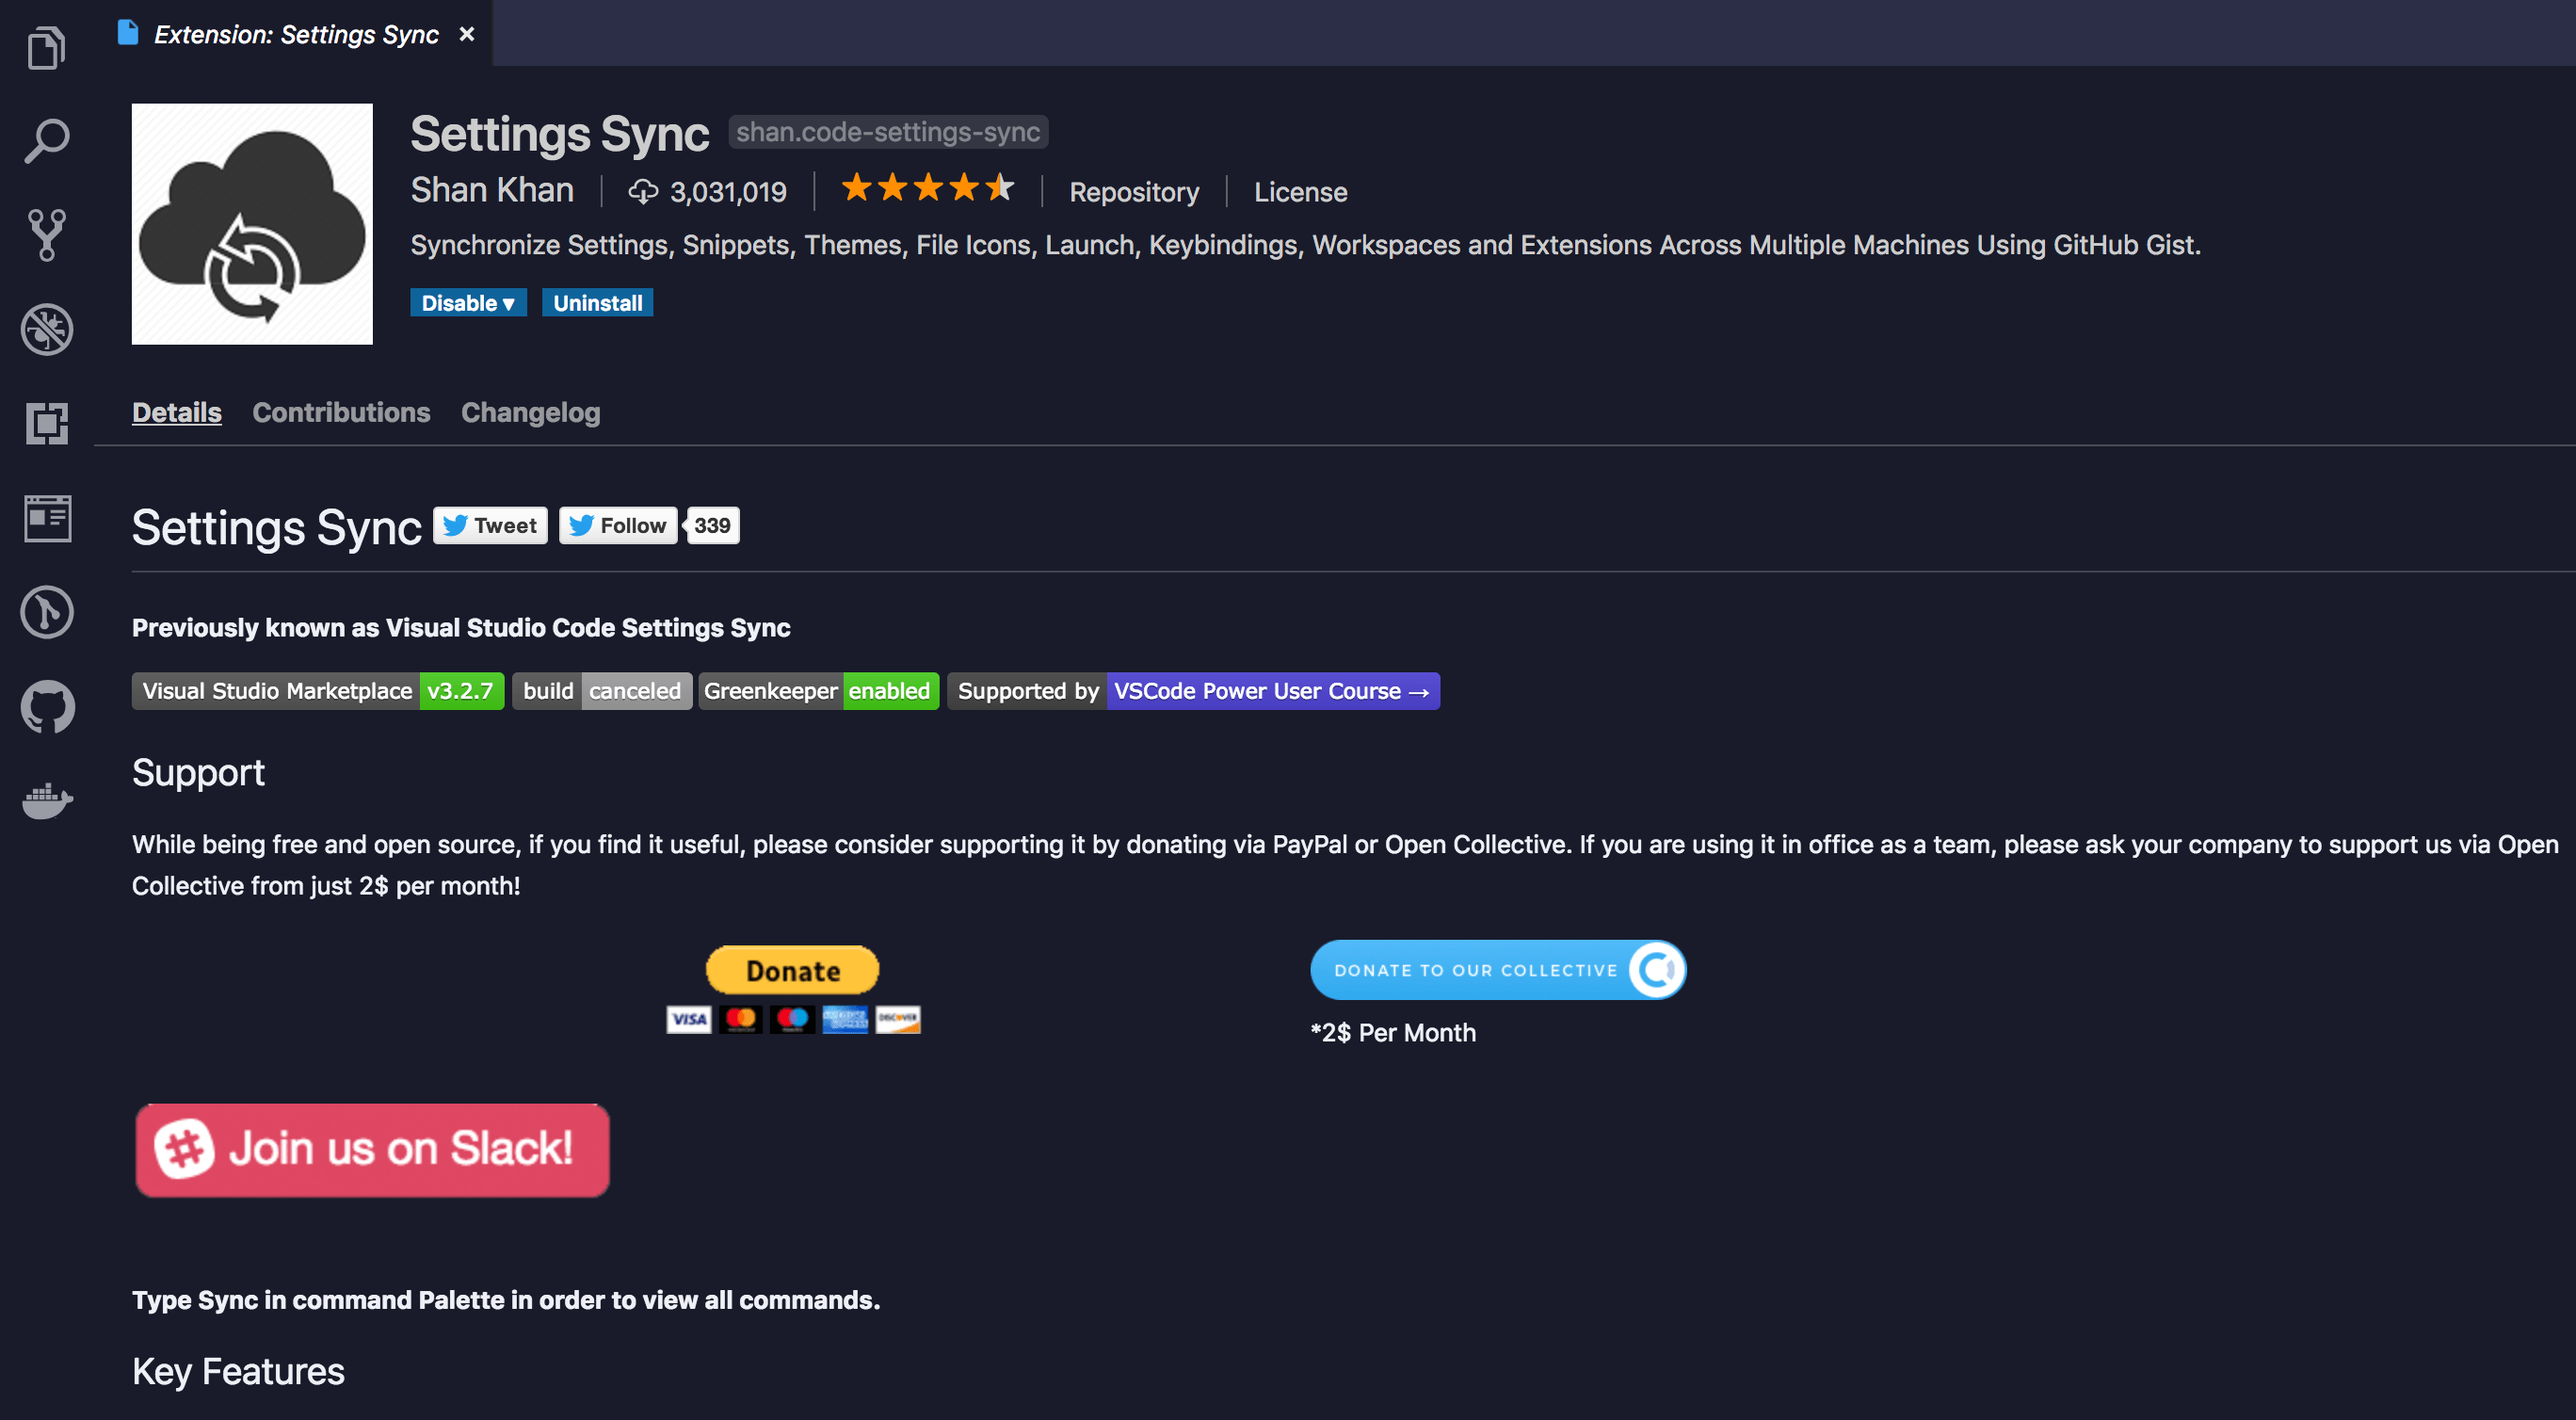The width and height of the screenshot is (2576, 1420).
Task: Switch to the Changelog tab
Action: [x=531, y=411]
